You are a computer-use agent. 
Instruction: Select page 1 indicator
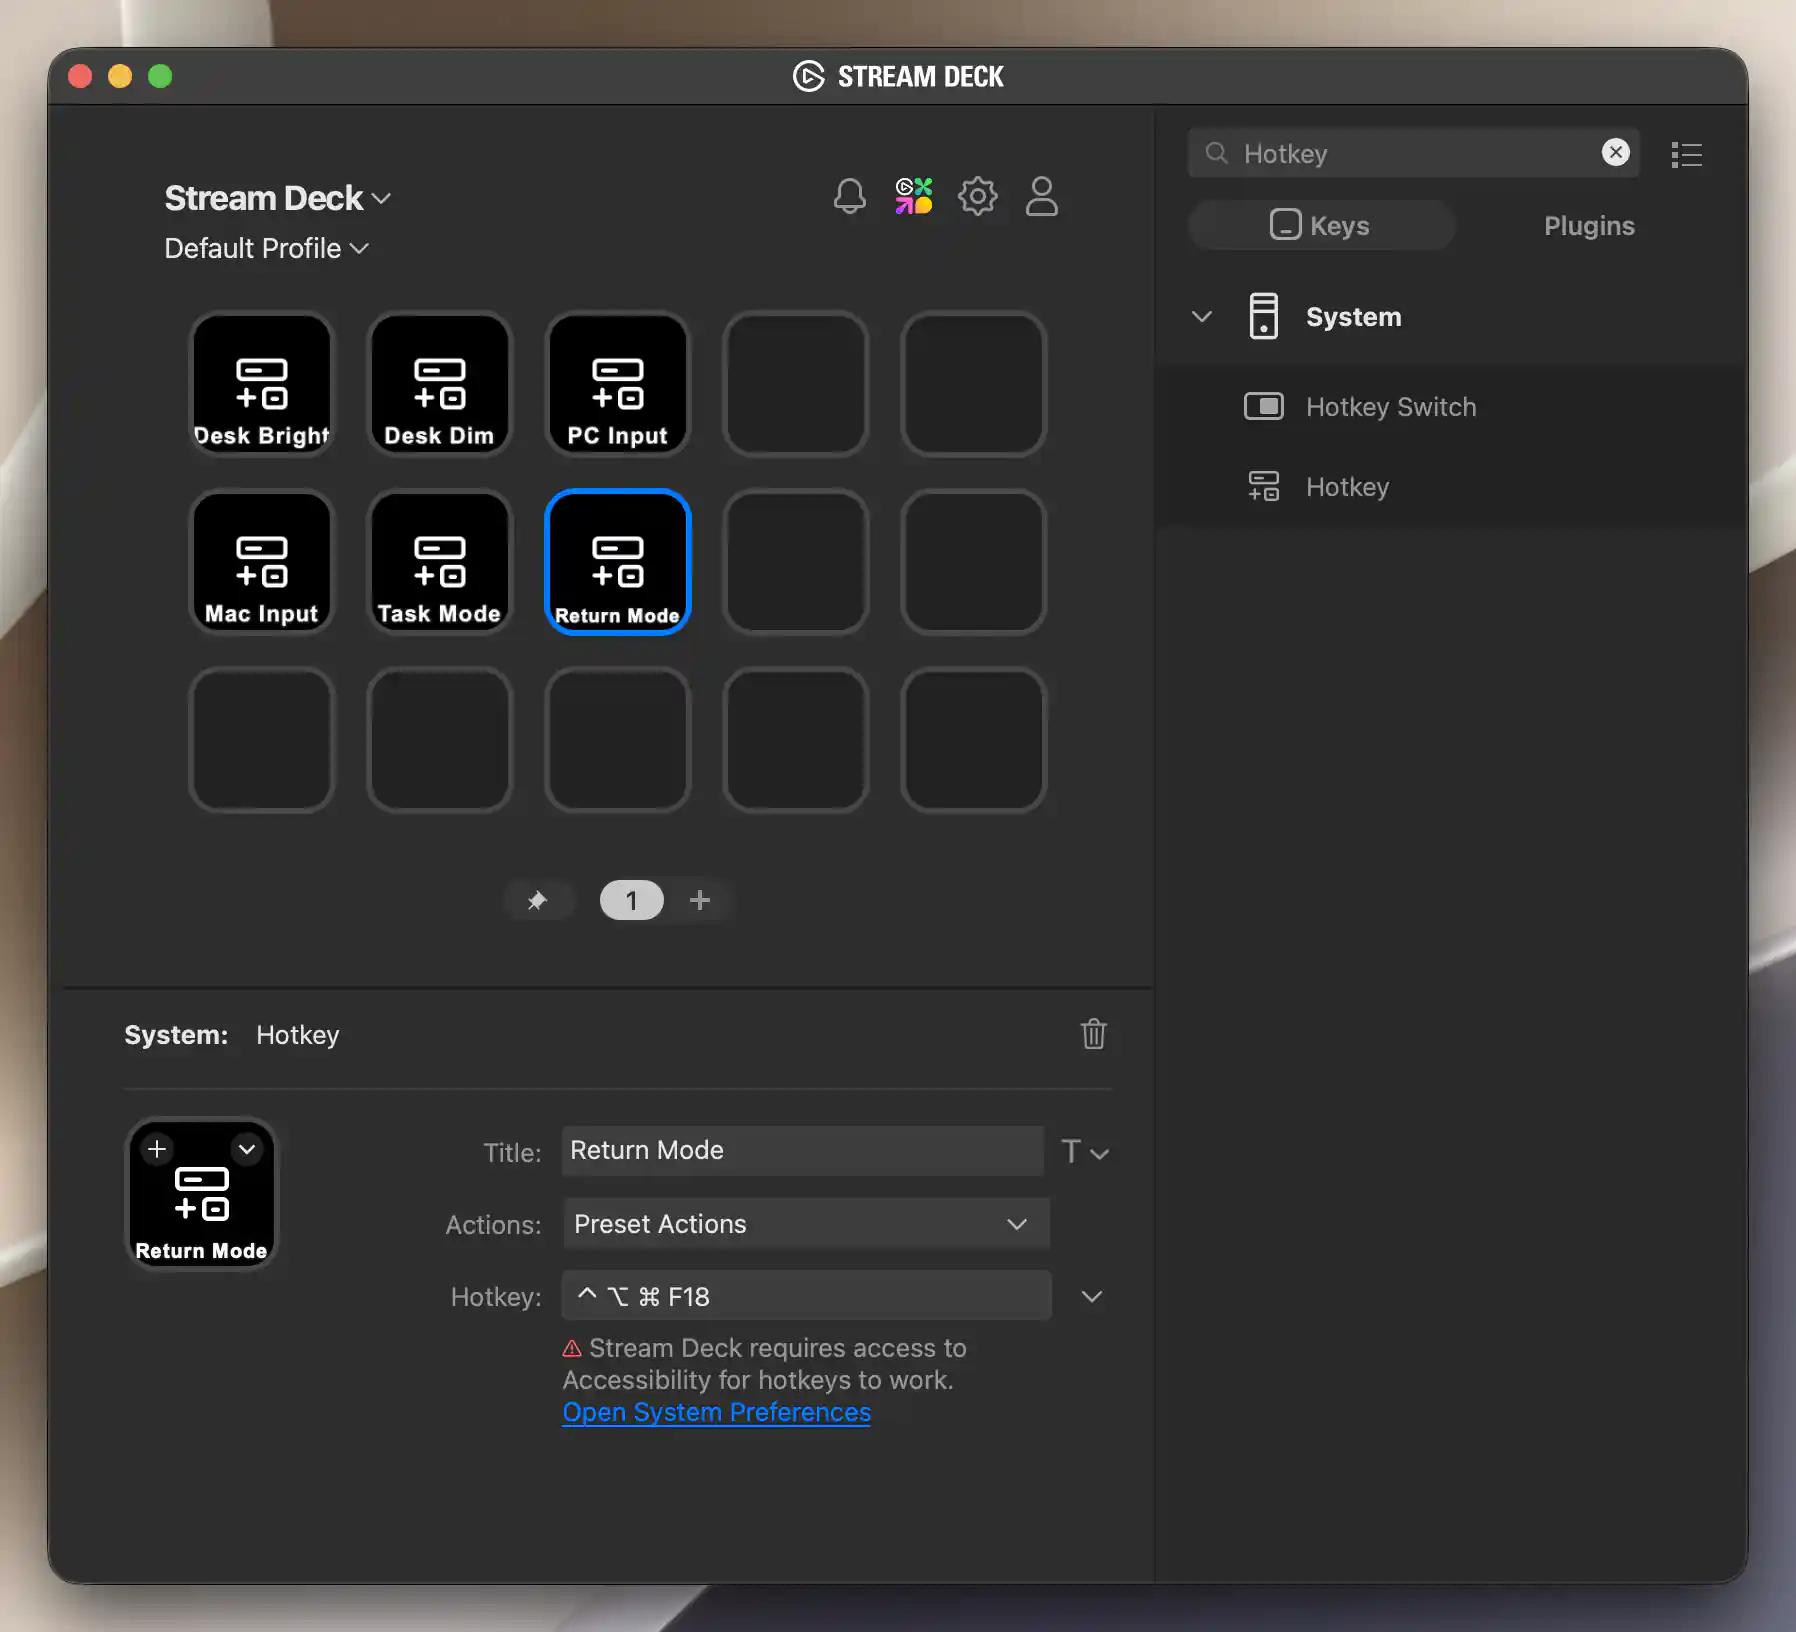(631, 900)
